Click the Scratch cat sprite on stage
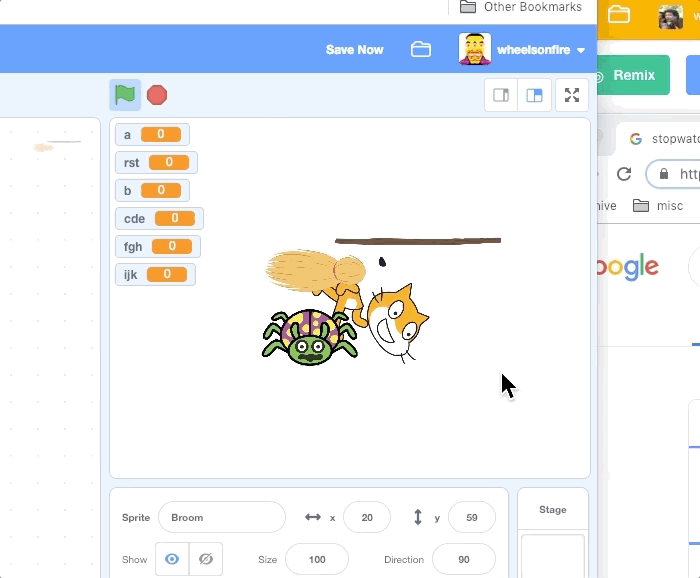Viewport: 700px width, 578px height. pyautogui.click(x=393, y=321)
